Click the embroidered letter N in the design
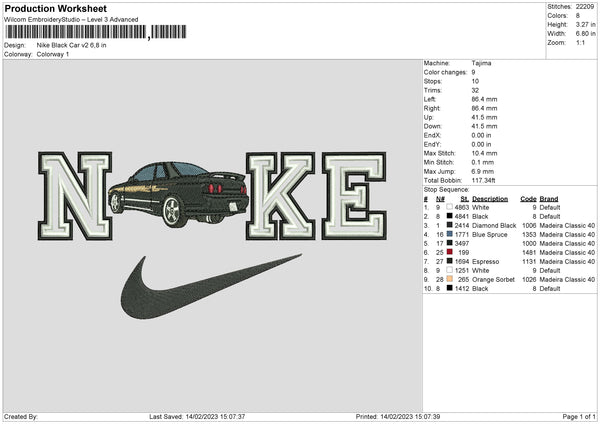This screenshot has width=600, height=424. coord(75,196)
